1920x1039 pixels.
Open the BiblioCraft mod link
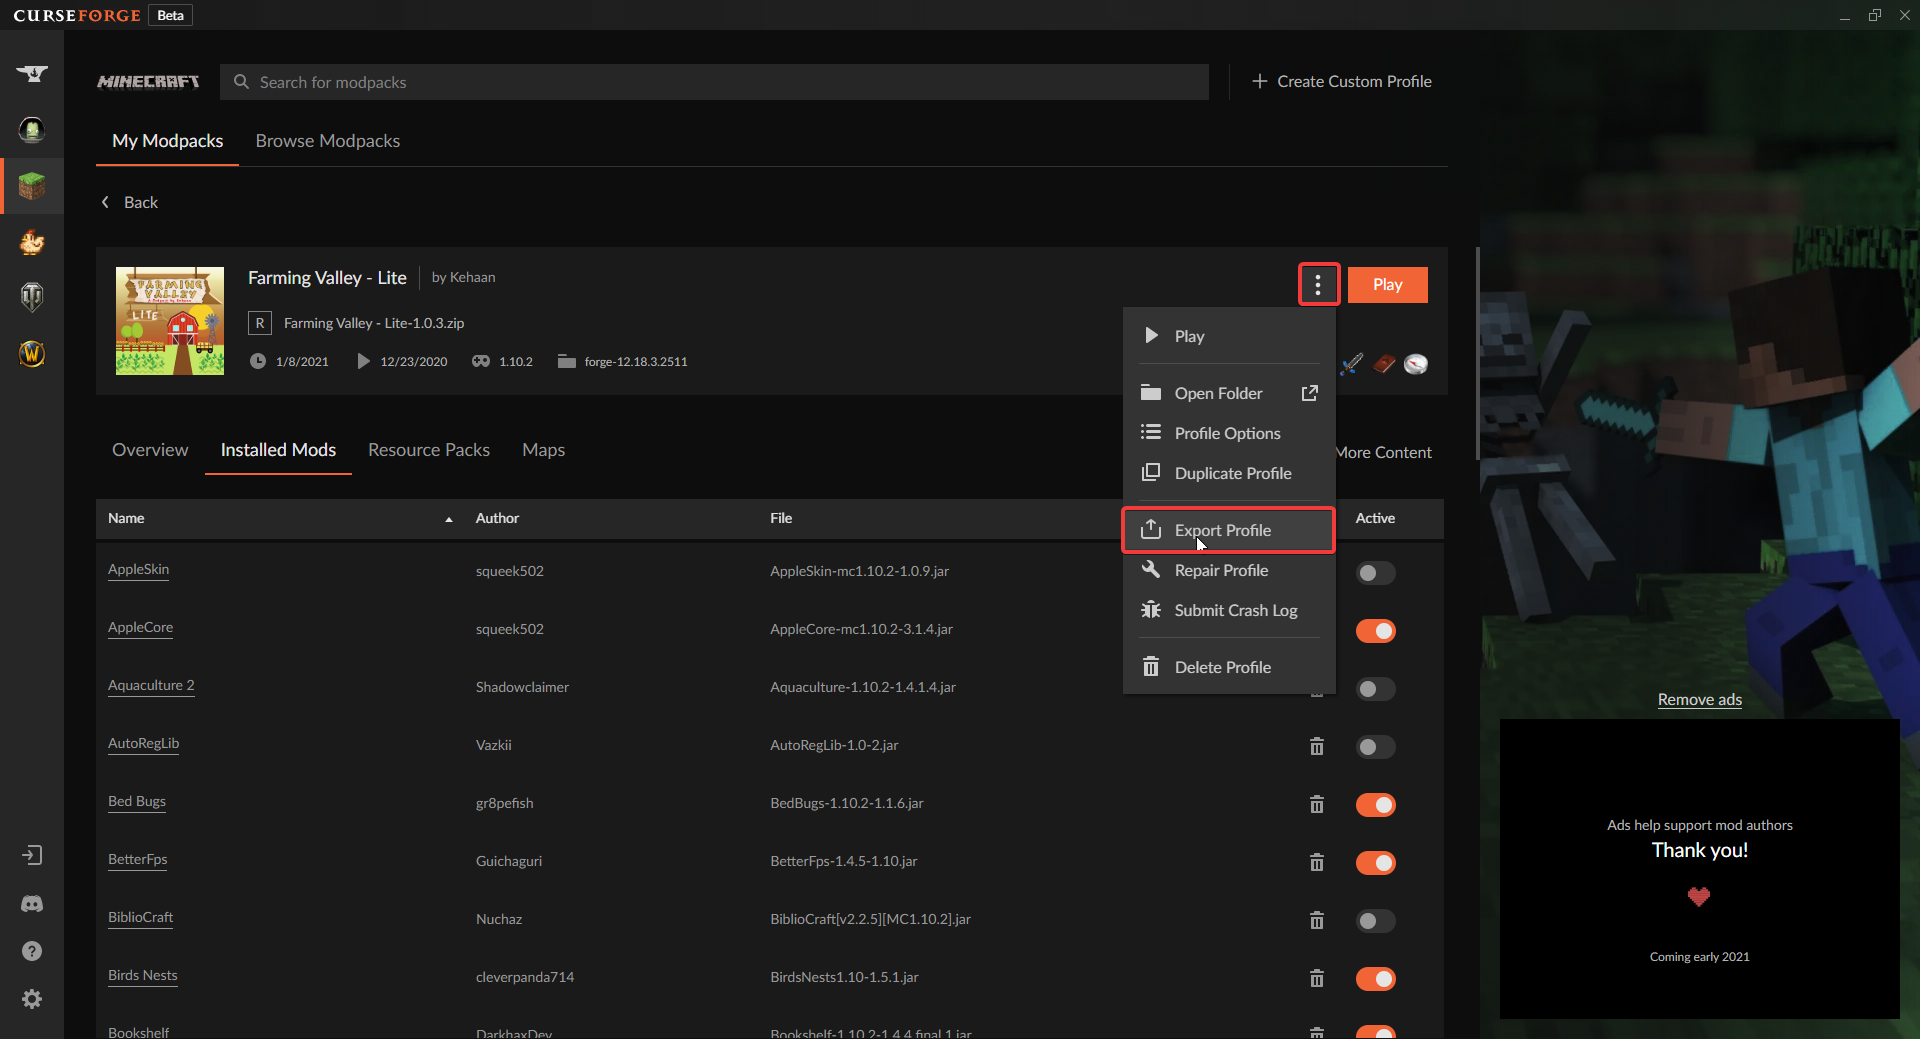[140, 918]
